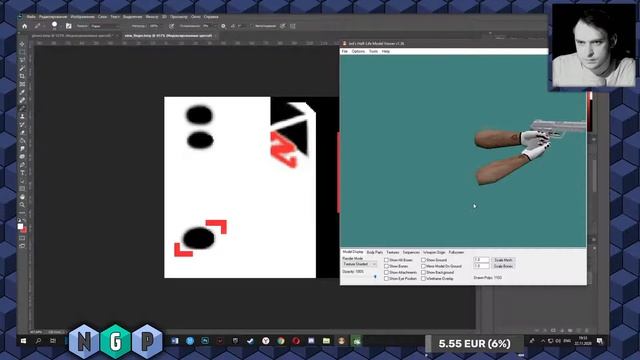The width and height of the screenshot is (640, 360).
Task: Open the brush blend Mode dropdown
Action: click(105, 26)
